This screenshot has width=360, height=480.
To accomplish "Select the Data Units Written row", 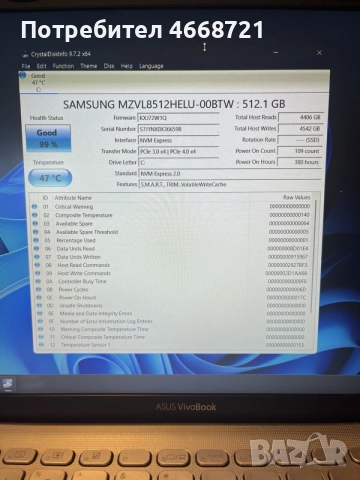I will point(173,257).
